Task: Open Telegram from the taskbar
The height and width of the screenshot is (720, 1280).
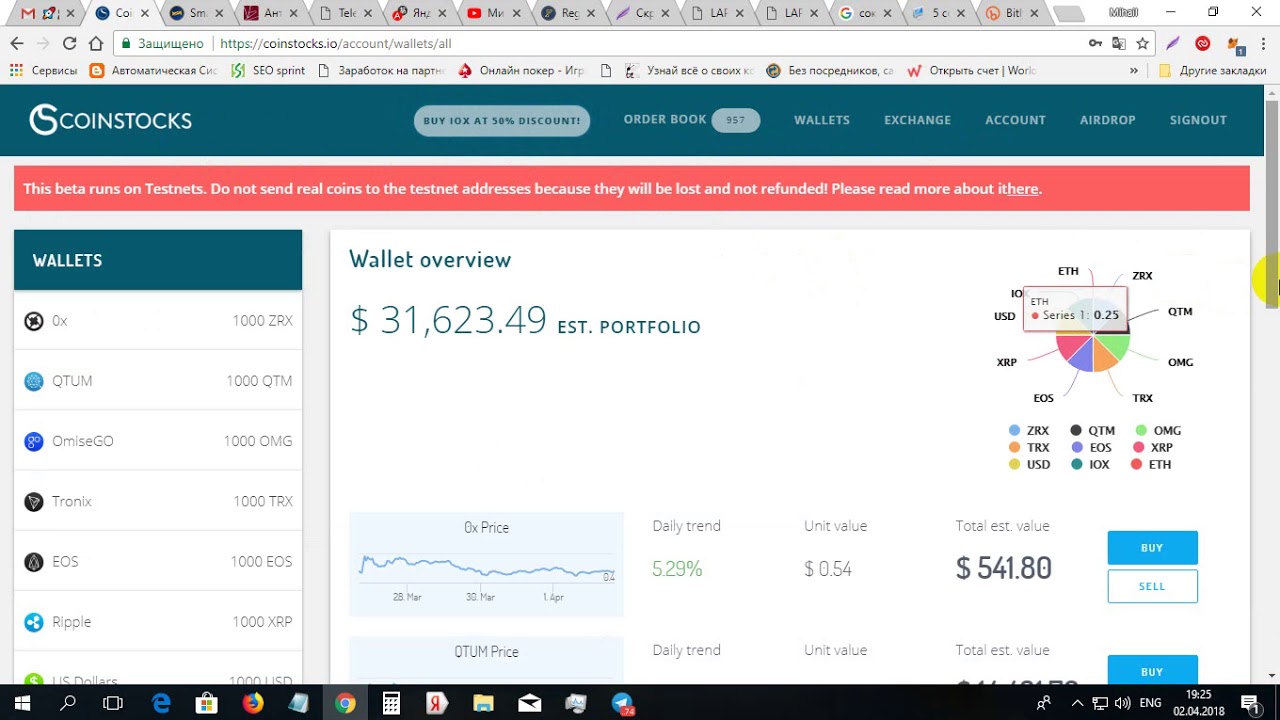Action: 623,703
